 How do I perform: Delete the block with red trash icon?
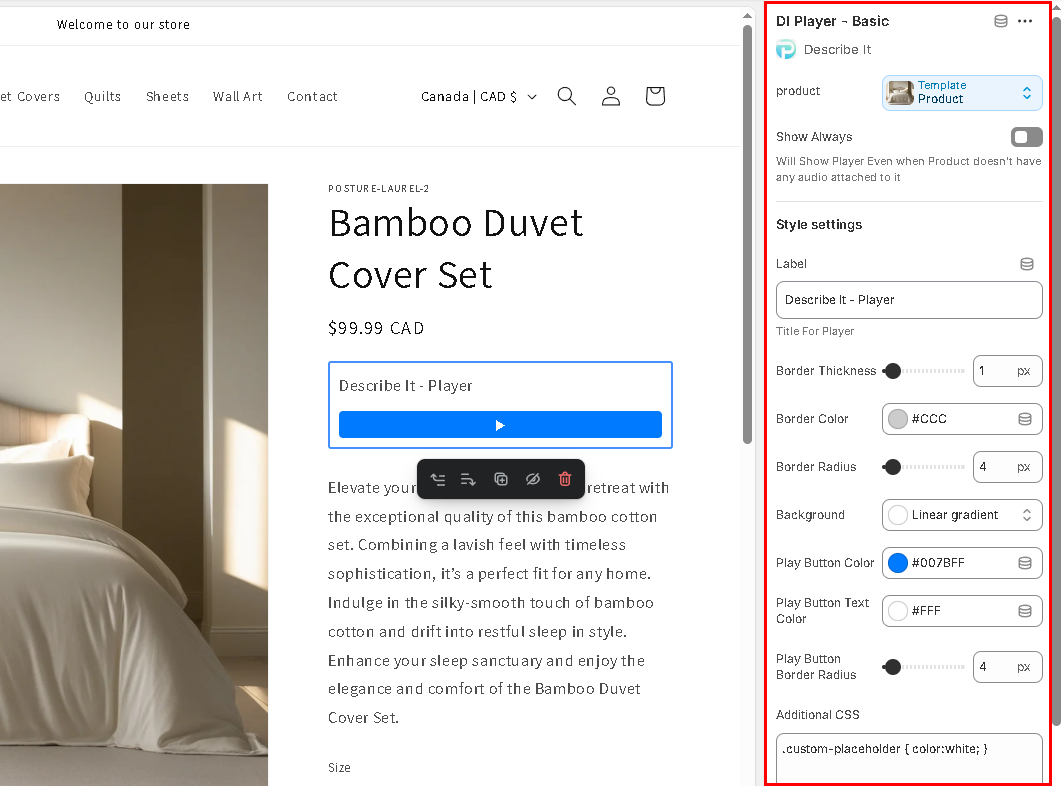pos(565,479)
